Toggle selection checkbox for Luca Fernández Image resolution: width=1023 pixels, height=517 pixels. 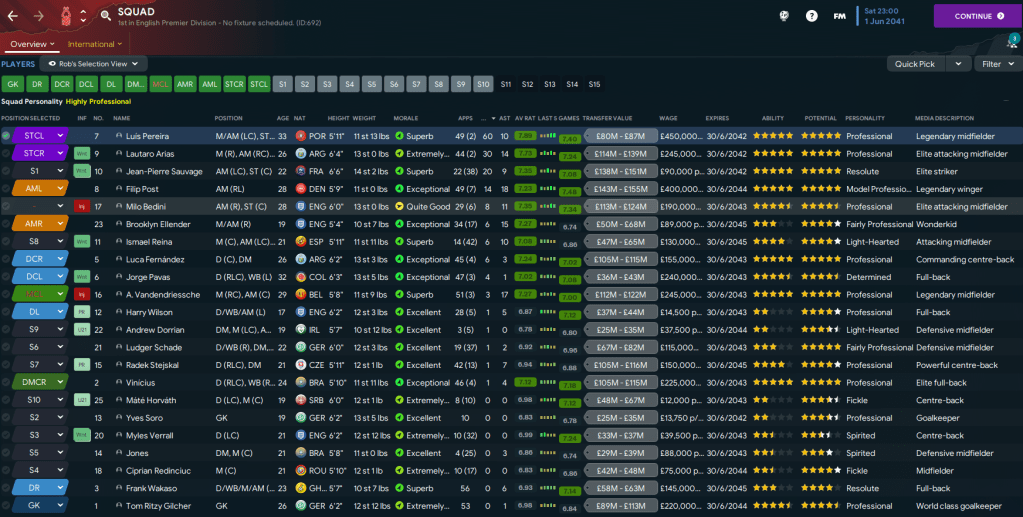pyautogui.click(x=6, y=260)
